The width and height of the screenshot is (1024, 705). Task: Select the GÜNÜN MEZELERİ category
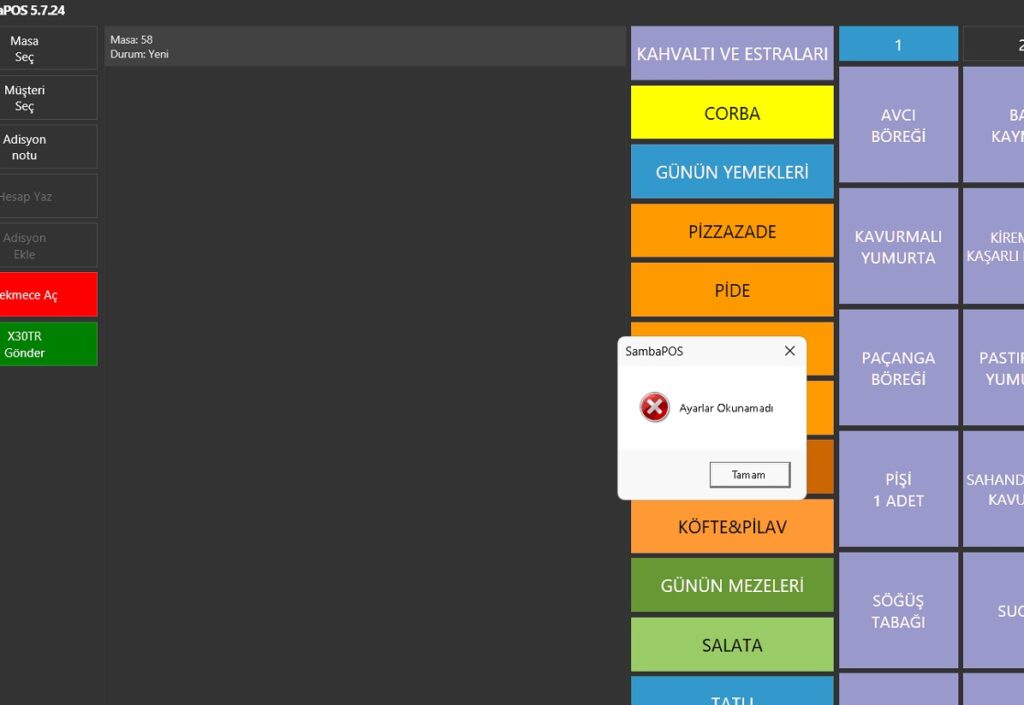click(x=732, y=585)
